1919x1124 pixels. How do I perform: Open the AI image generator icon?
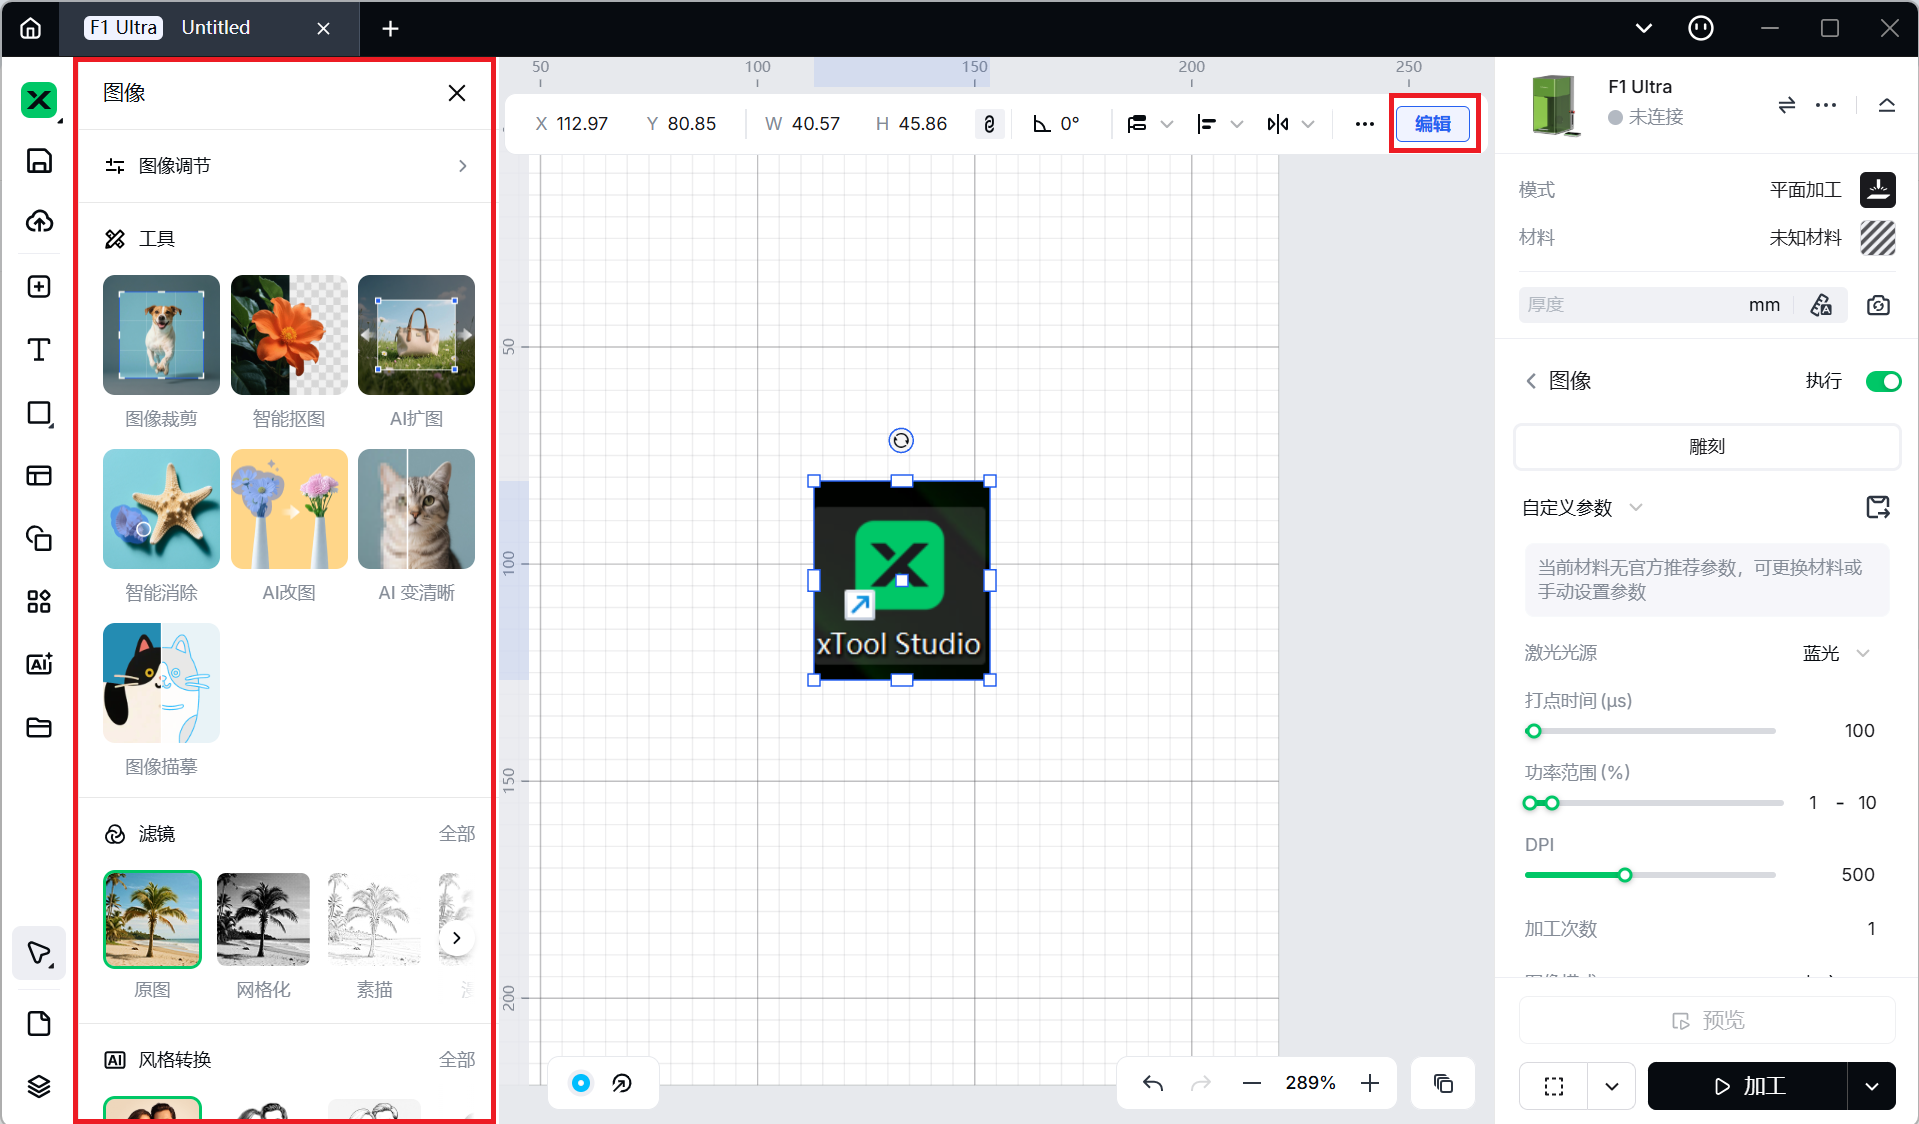pyautogui.click(x=39, y=664)
